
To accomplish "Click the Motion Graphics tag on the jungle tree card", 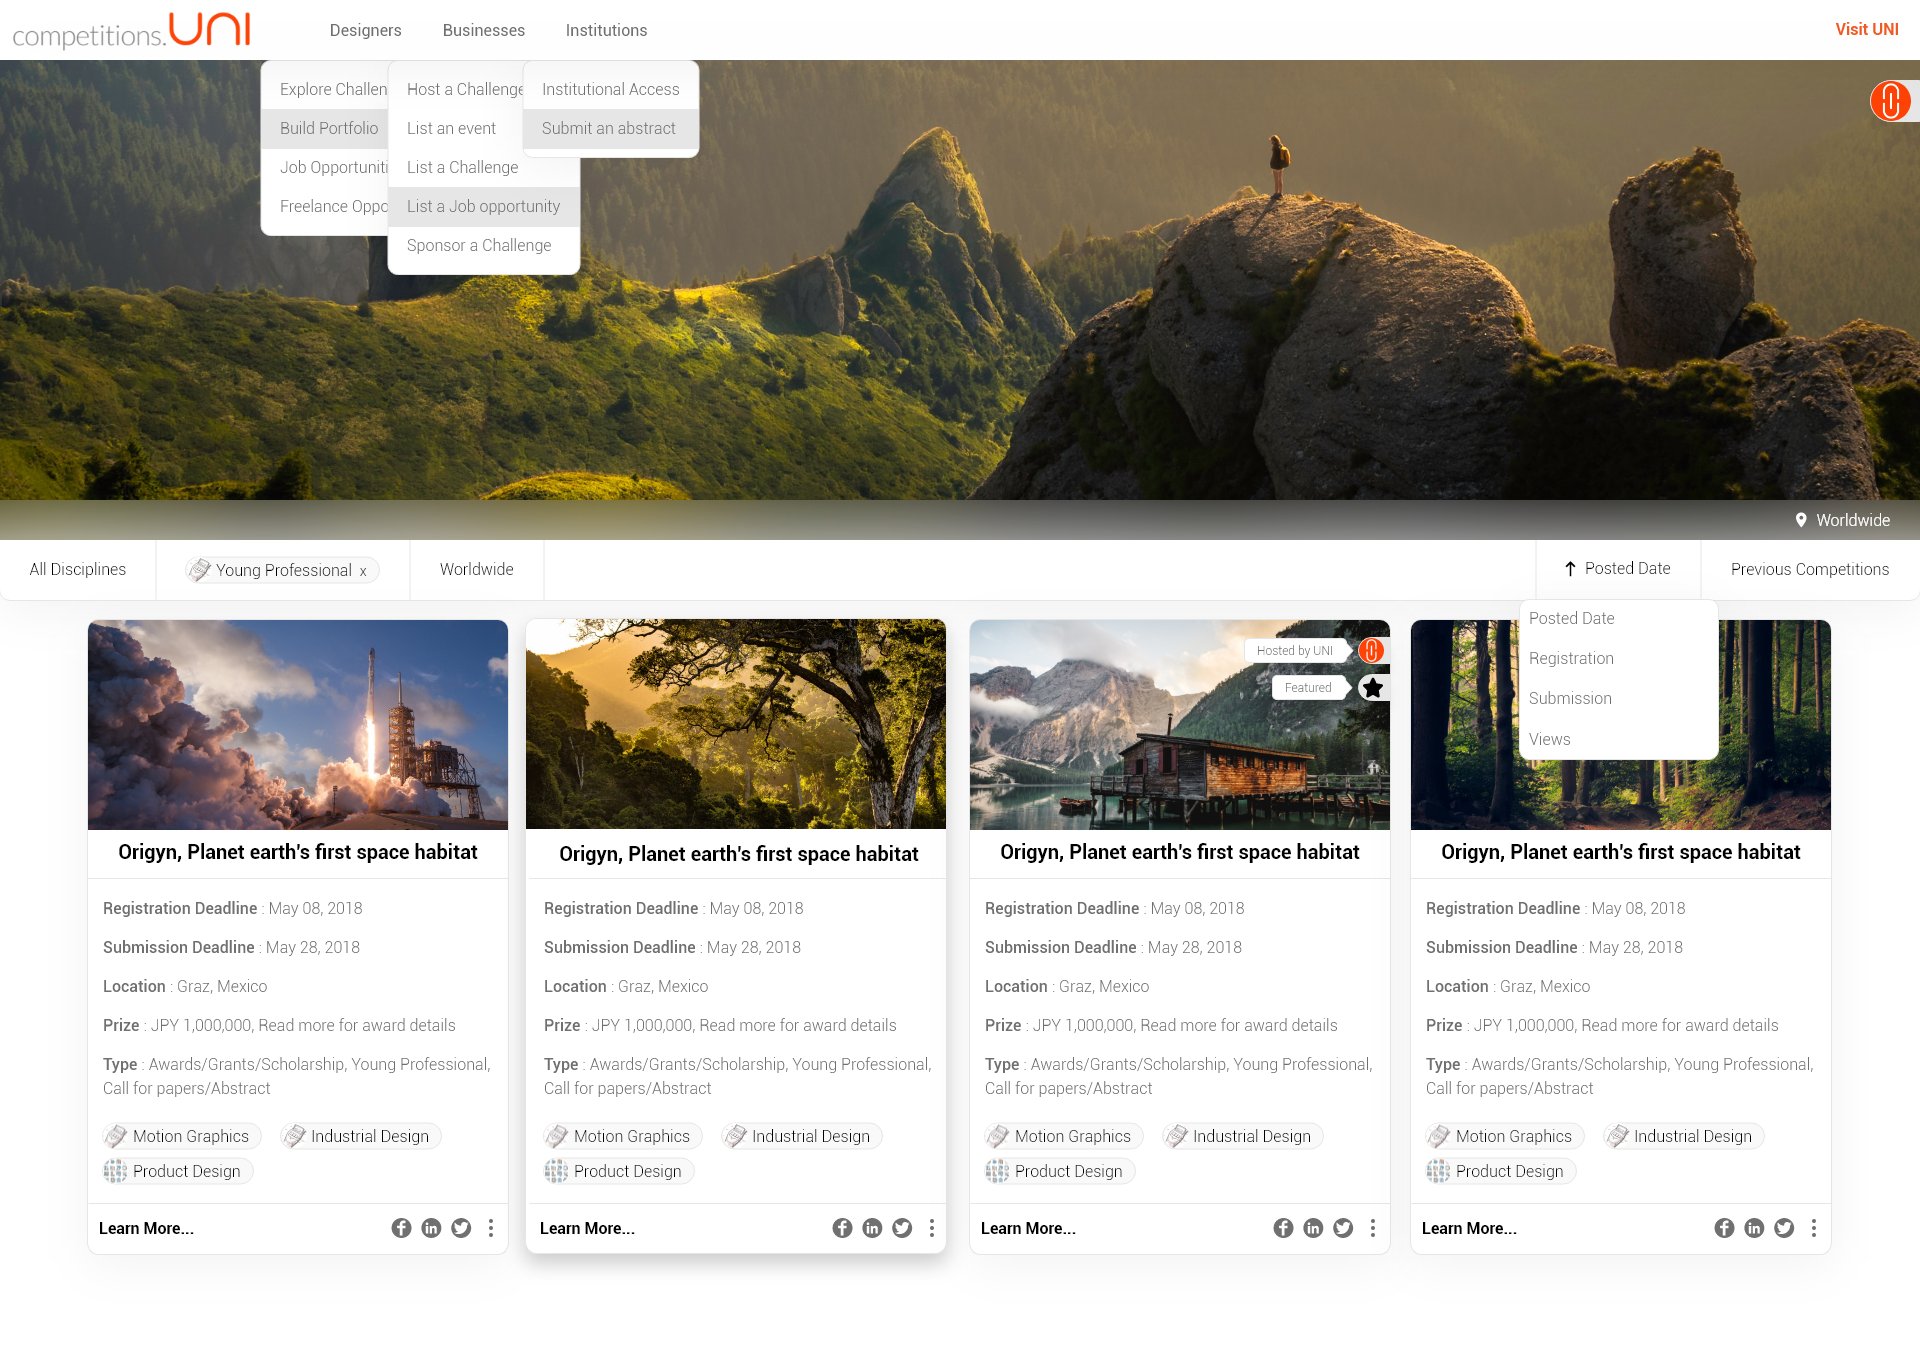I will tap(623, 1136).
